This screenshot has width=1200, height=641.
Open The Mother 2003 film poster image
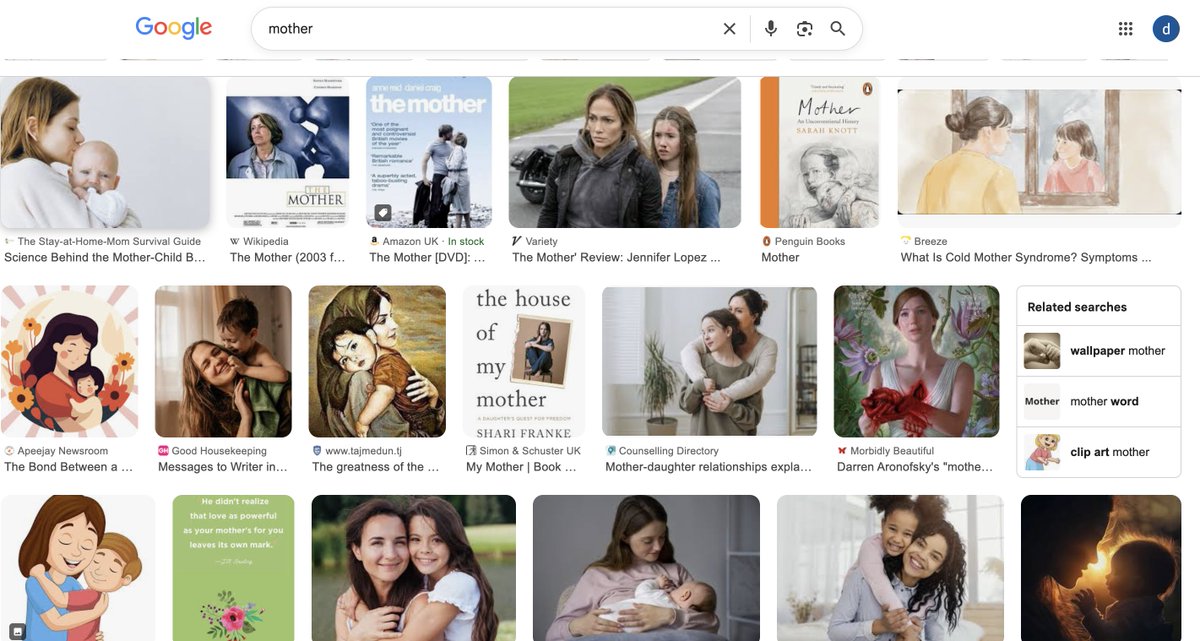pyautogui.click(x=288, y=152)
